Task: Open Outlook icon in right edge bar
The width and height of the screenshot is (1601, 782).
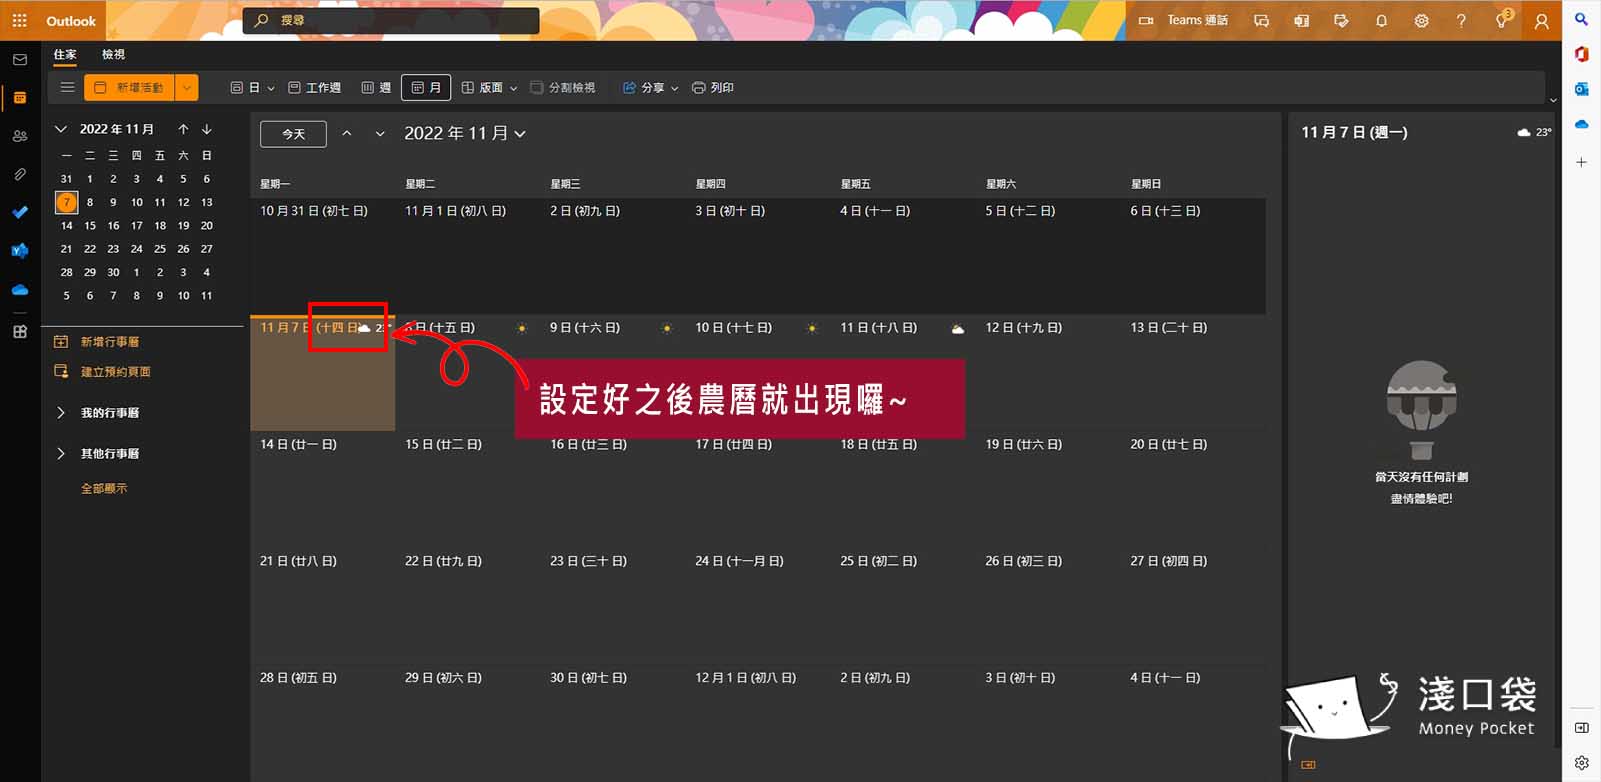Action: pyautogui.click(x=1581, y=89)
